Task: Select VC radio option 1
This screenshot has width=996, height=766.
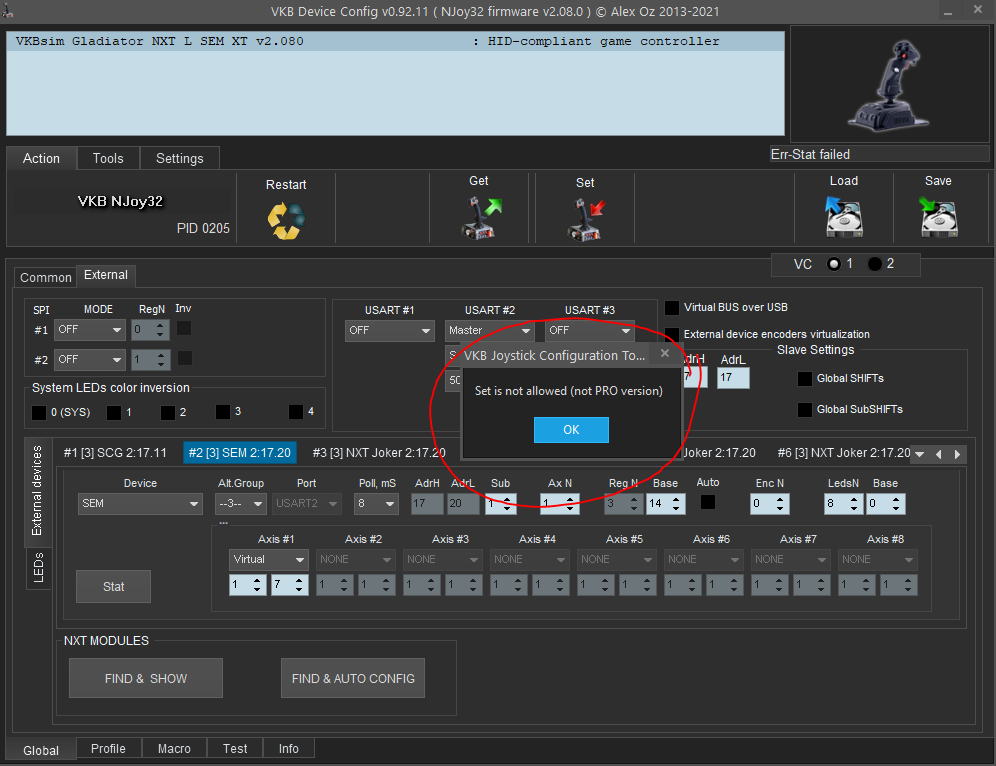Action: 833,264
